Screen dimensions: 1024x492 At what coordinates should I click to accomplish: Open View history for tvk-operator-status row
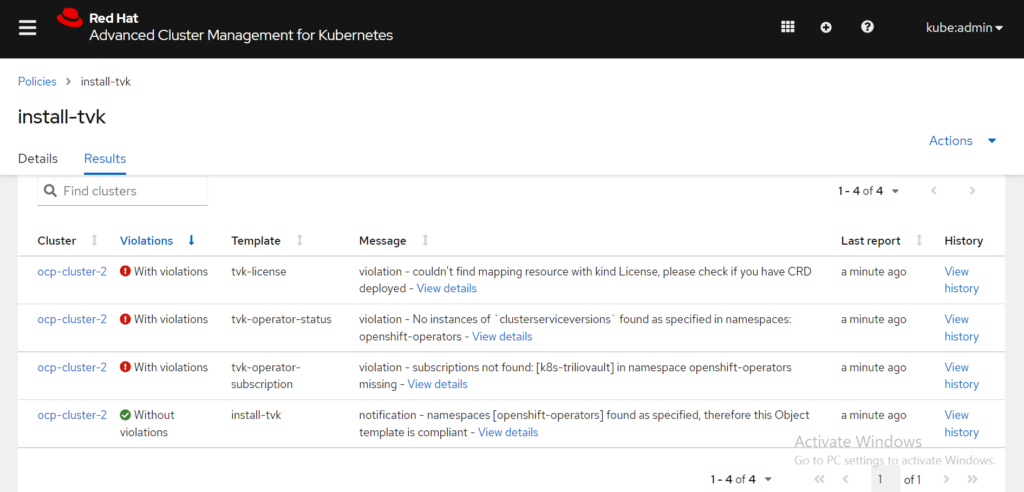pos(961,328)
